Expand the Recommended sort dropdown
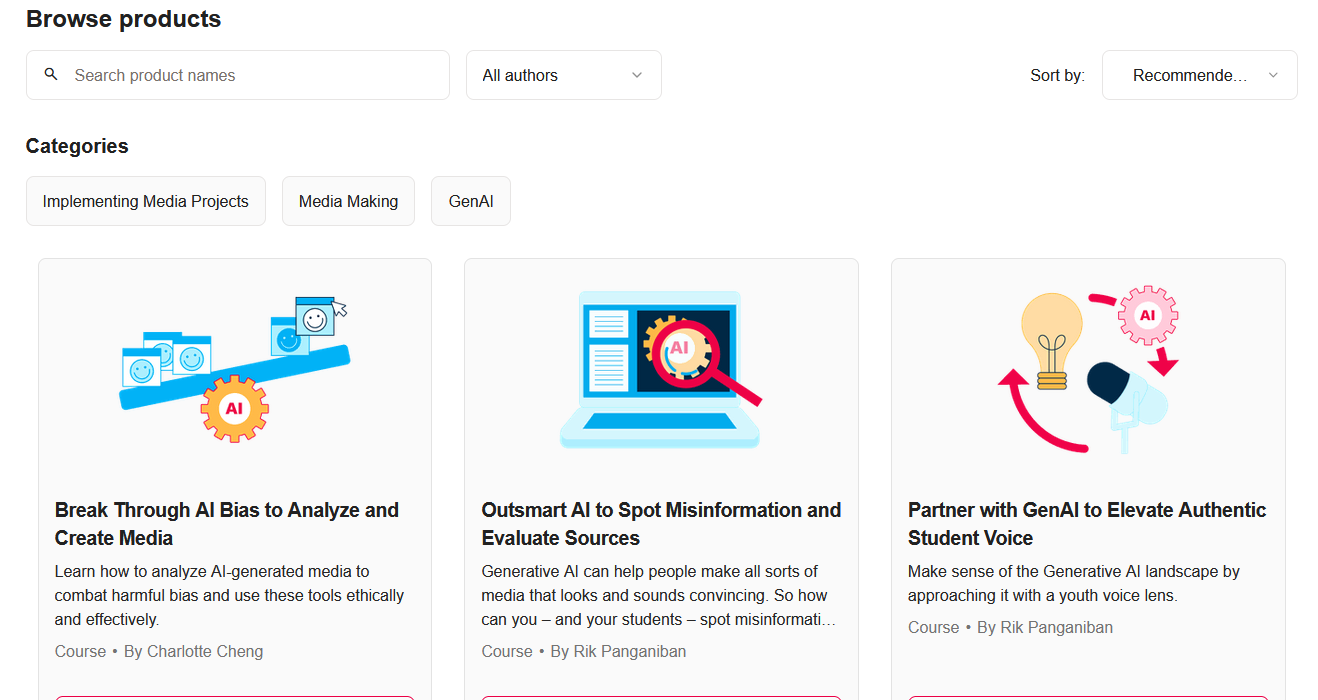 coord(1199,75)
